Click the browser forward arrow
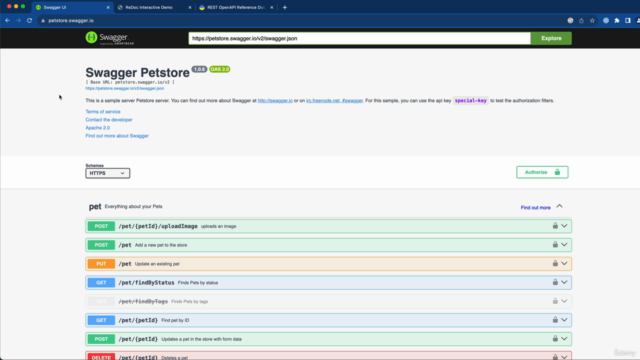This screenshot has height=360, width=640. pyautogui.click(x=18, y=20)
